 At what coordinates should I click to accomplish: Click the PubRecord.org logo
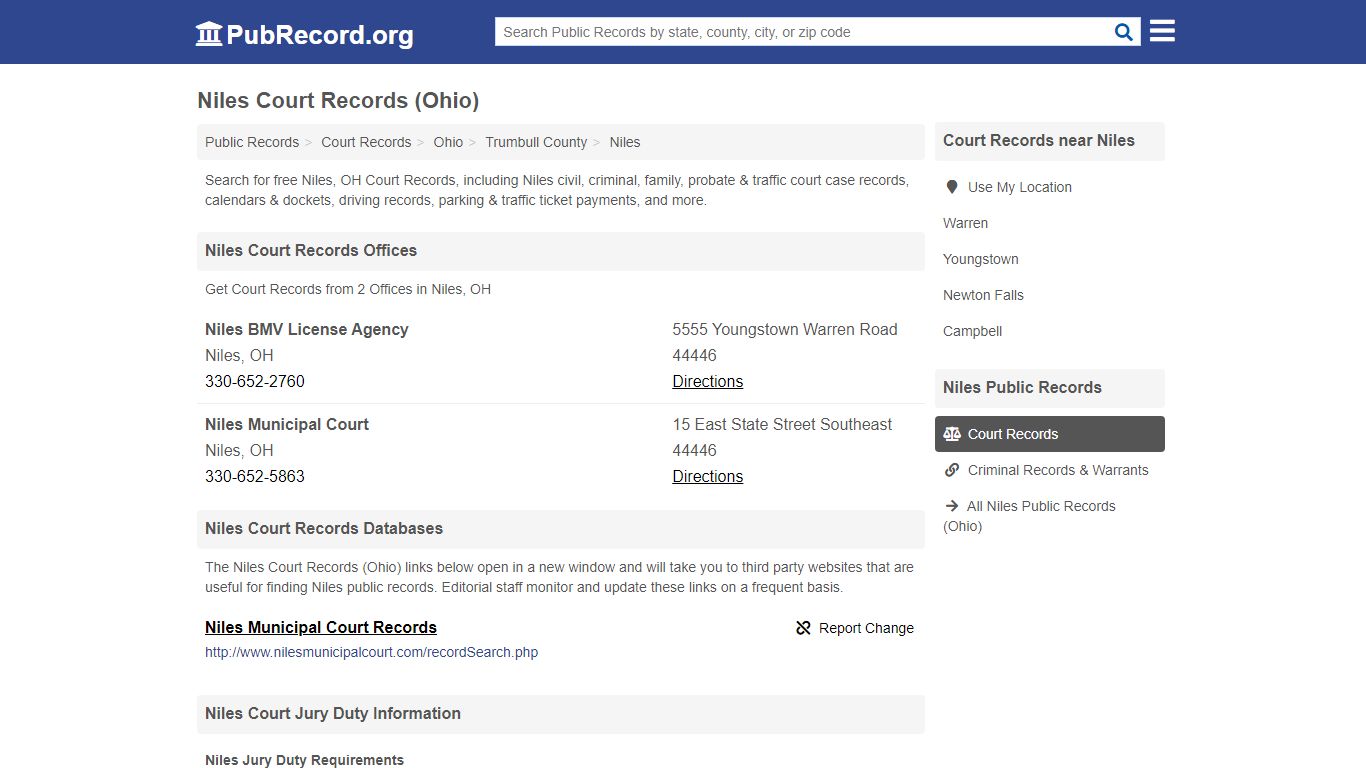click(x=304, y=34)
